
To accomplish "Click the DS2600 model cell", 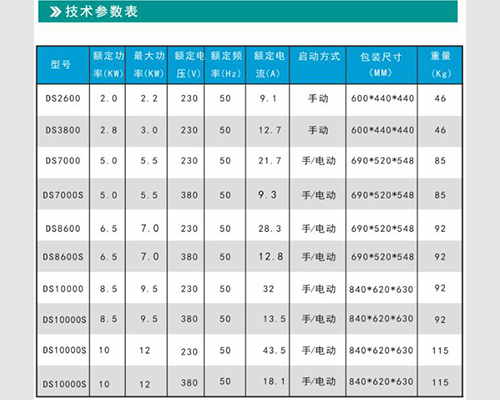I will tap(63, 99).
